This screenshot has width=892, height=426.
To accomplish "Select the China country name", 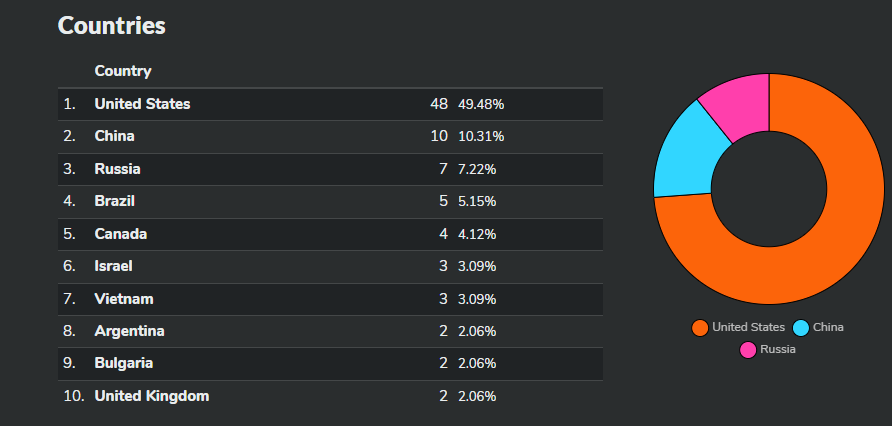I will pyautogui.click(x=114, y=137).
